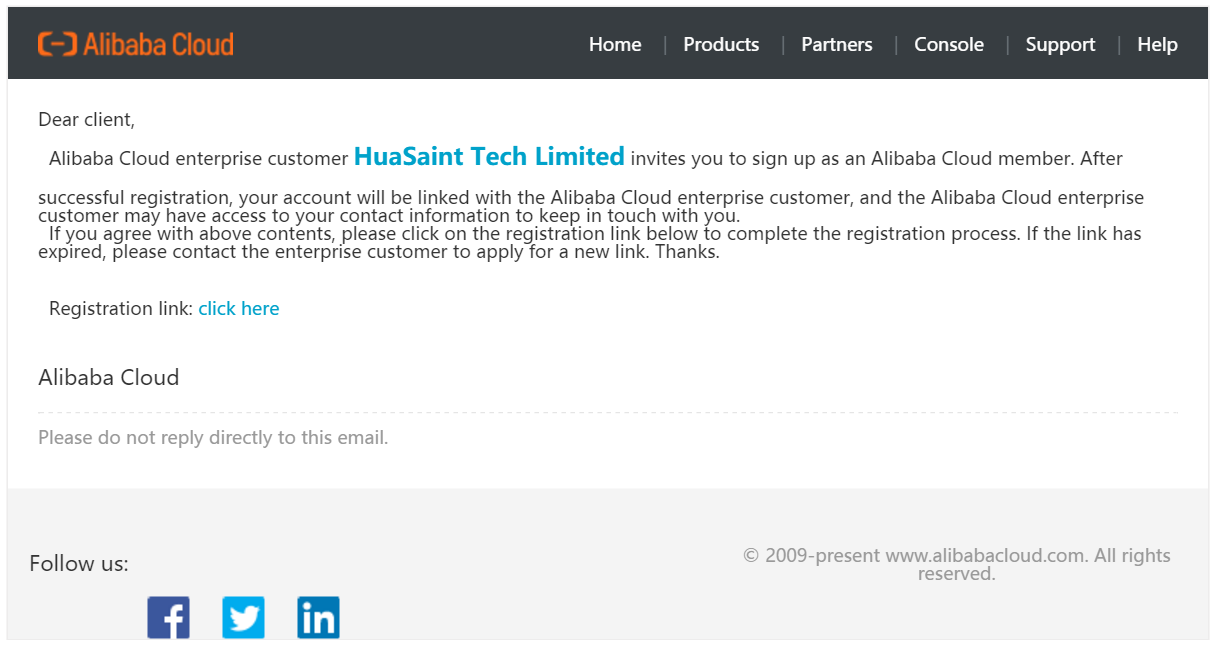Click the 'Please do not reply' notice
This screenshot has height=645, width=1220.
[213, 437]
